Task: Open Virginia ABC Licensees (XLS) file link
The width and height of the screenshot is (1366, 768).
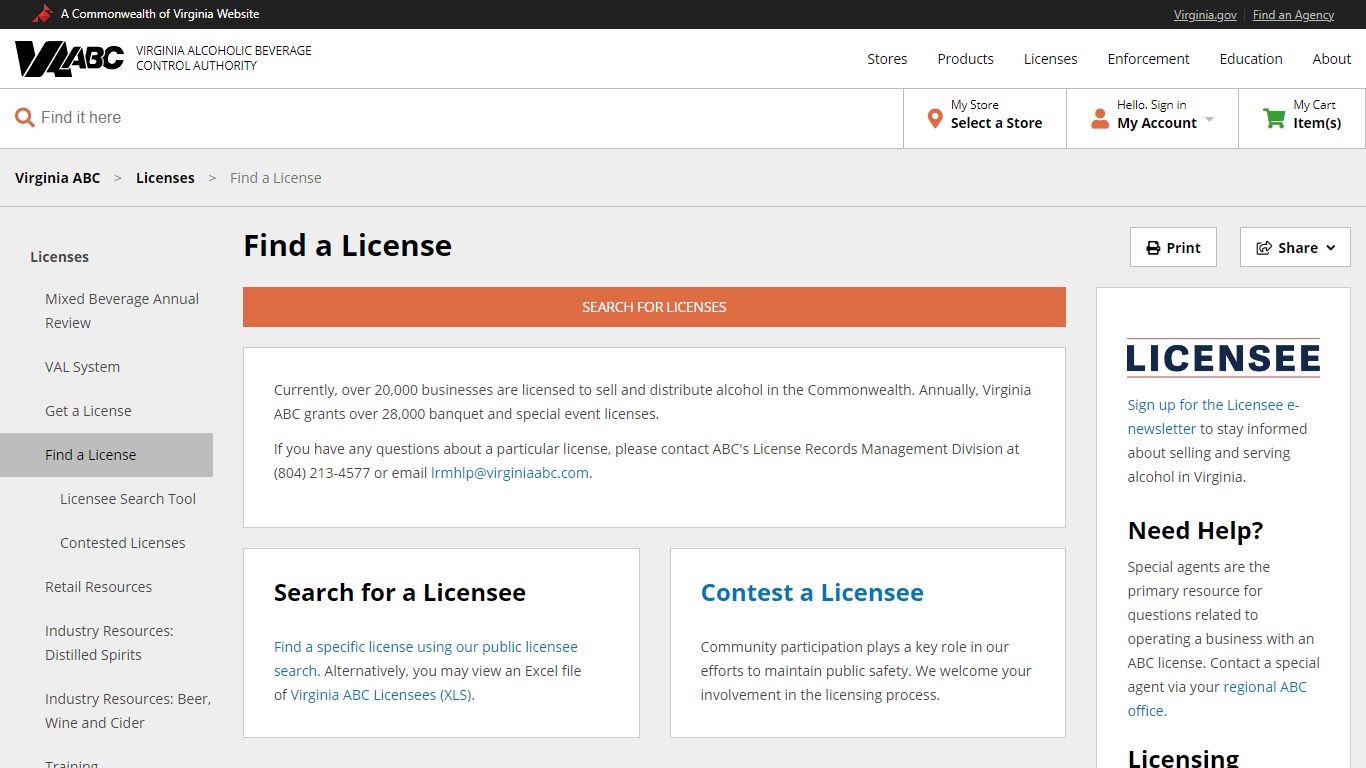Action: pos(381,695)
